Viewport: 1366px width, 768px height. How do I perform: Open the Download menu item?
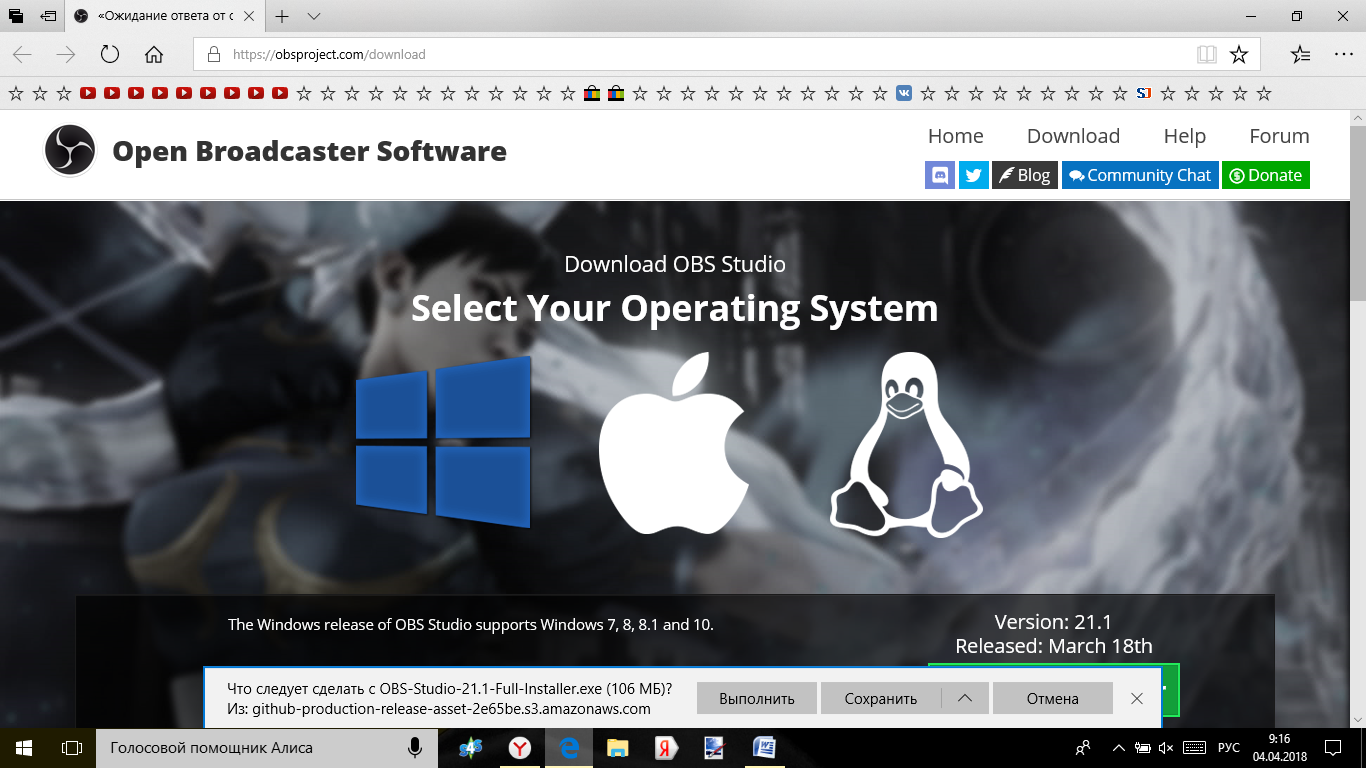click(1073, 136)
